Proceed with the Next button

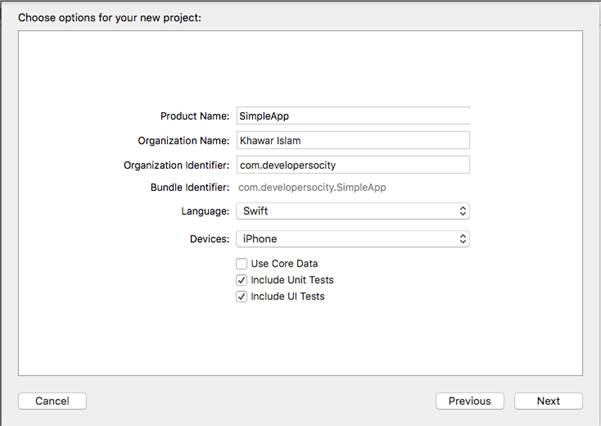(x=548, y=401)
